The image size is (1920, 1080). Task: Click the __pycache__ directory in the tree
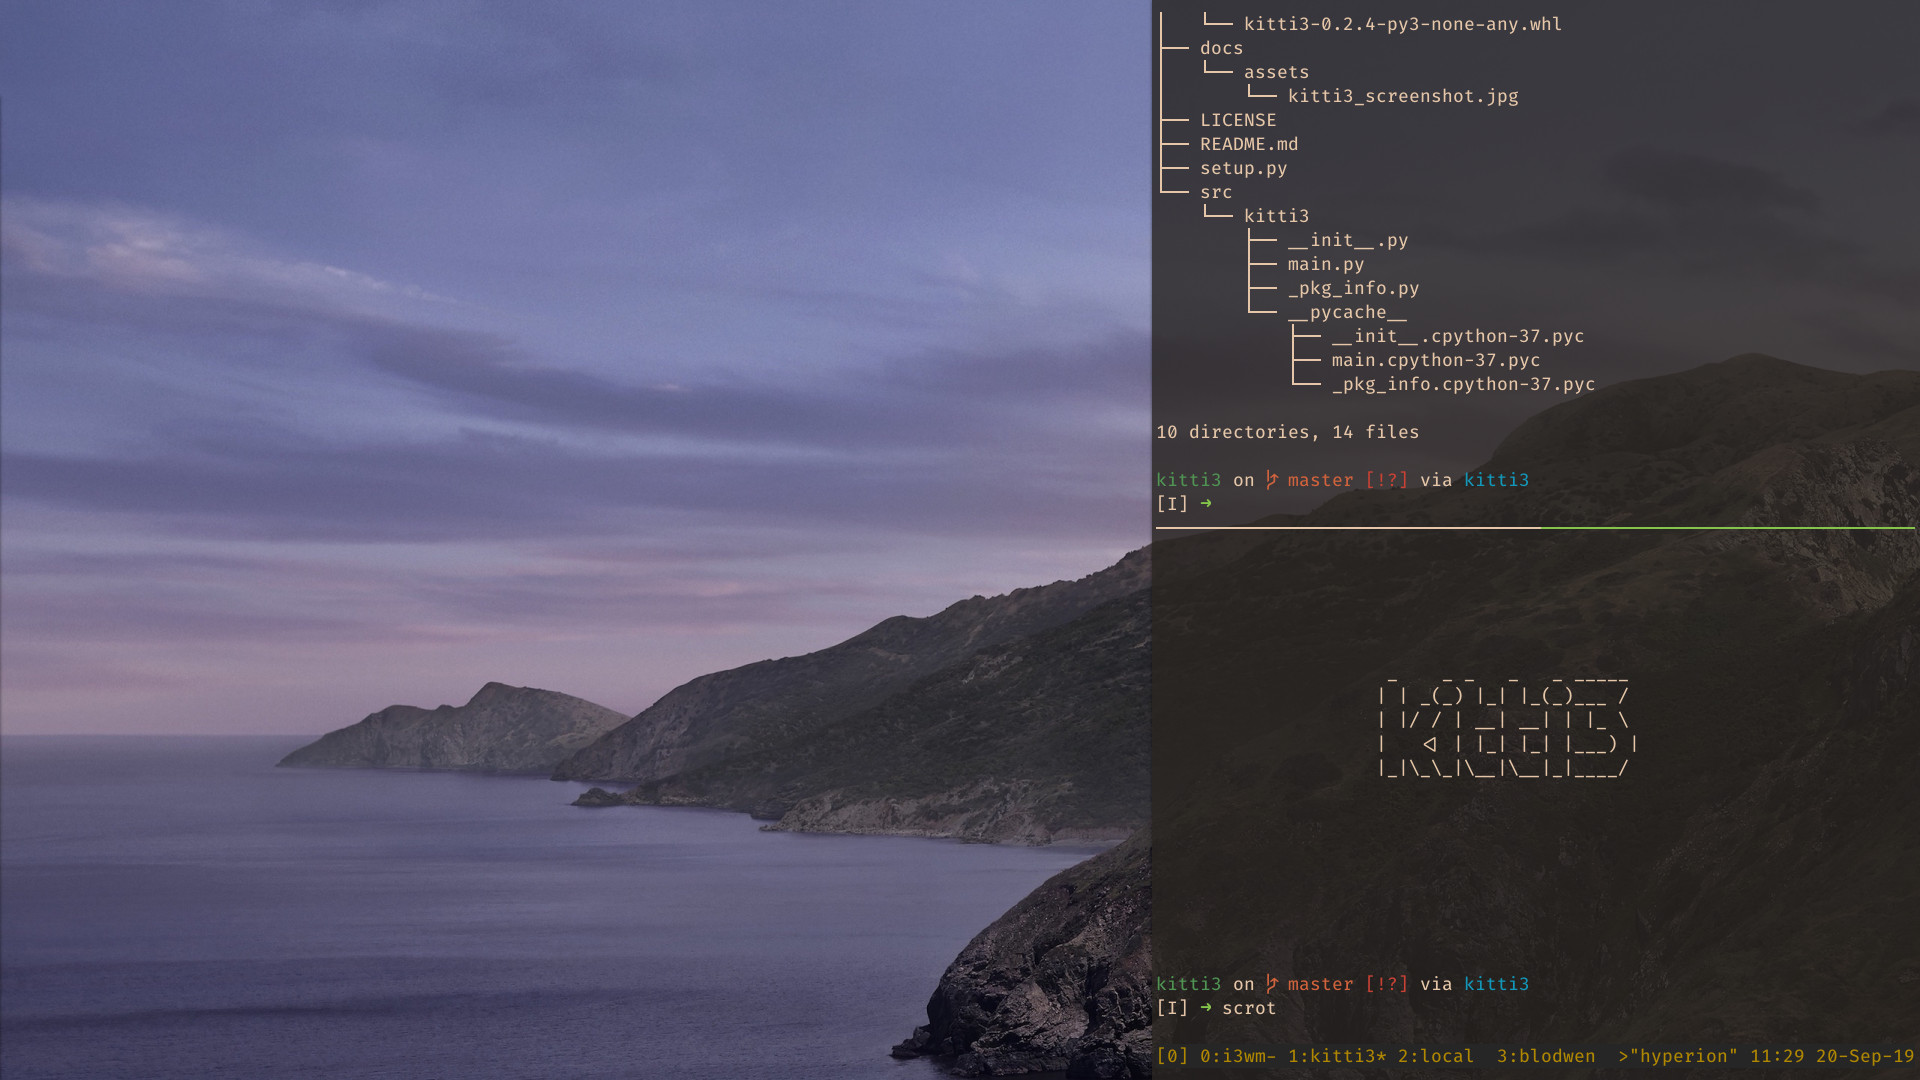[x=1347, y=312]
